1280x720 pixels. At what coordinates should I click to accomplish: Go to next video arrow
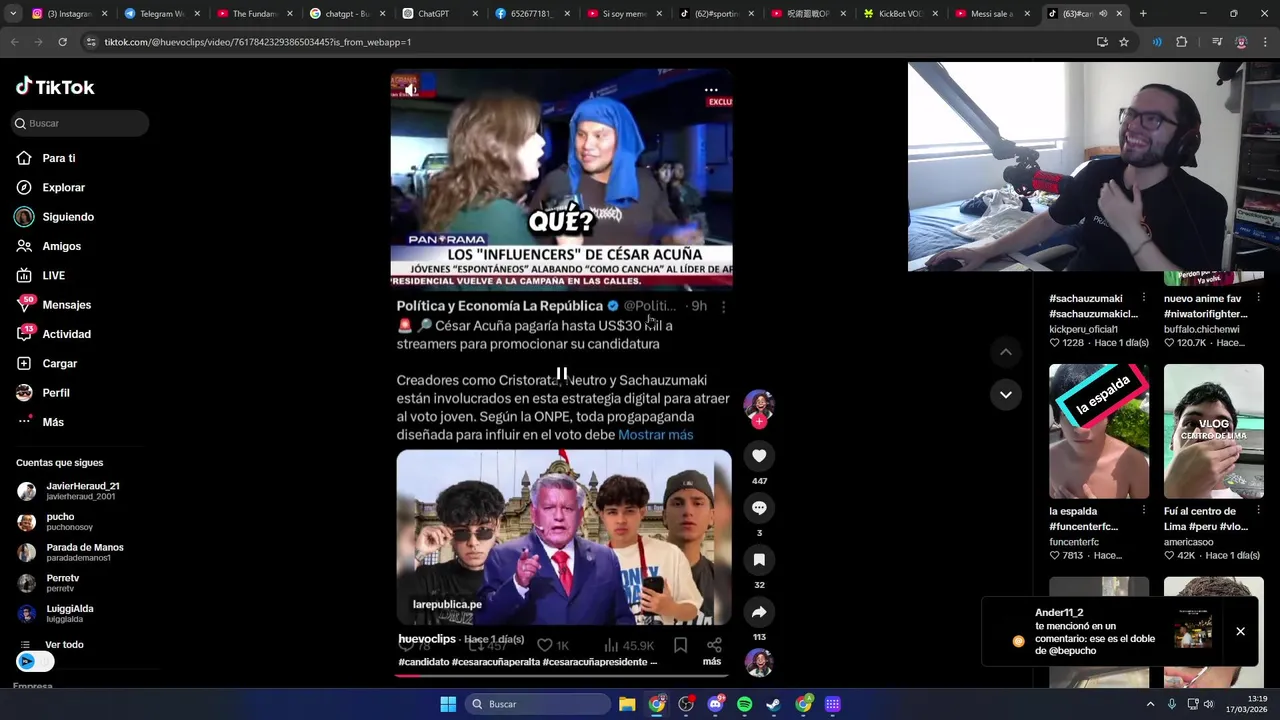coord(1006,394)
